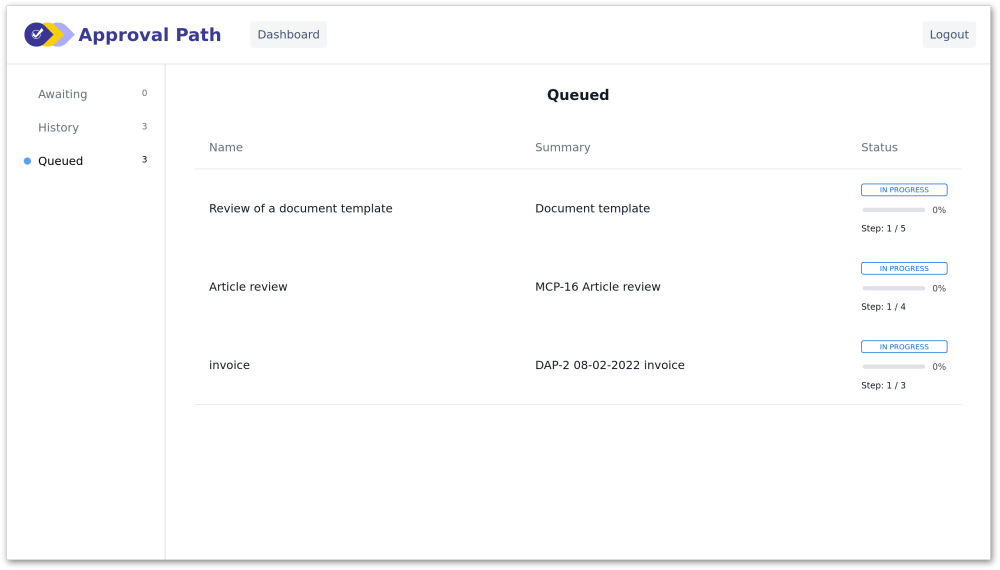Click the MCP-16 Article review summary
This screenshot has height=570, width=1000.
(x=598, y=287)
